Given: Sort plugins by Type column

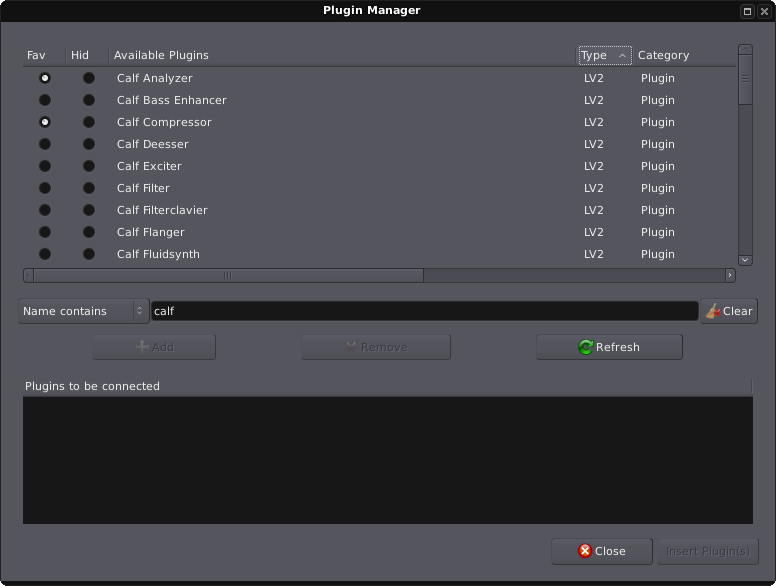Looking at the screenshot, I should [x=604, y=55].
